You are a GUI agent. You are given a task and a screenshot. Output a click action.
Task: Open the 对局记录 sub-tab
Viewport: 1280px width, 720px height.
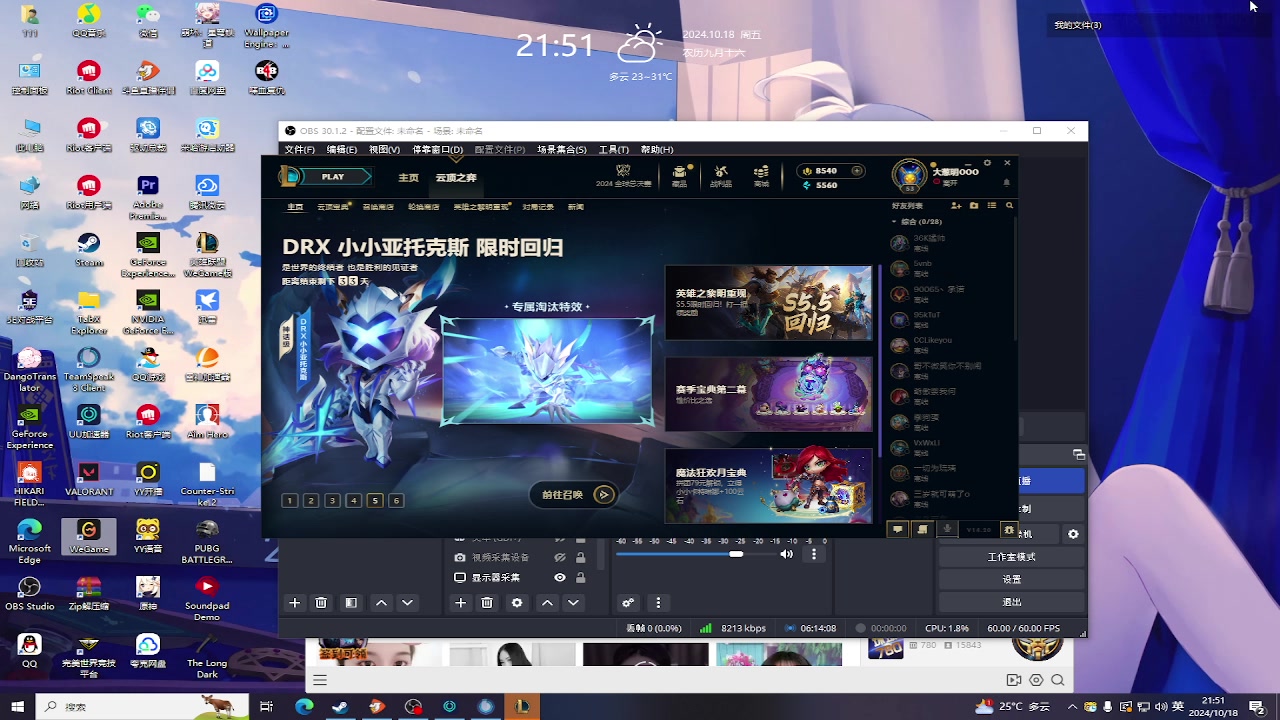point(538,207)
